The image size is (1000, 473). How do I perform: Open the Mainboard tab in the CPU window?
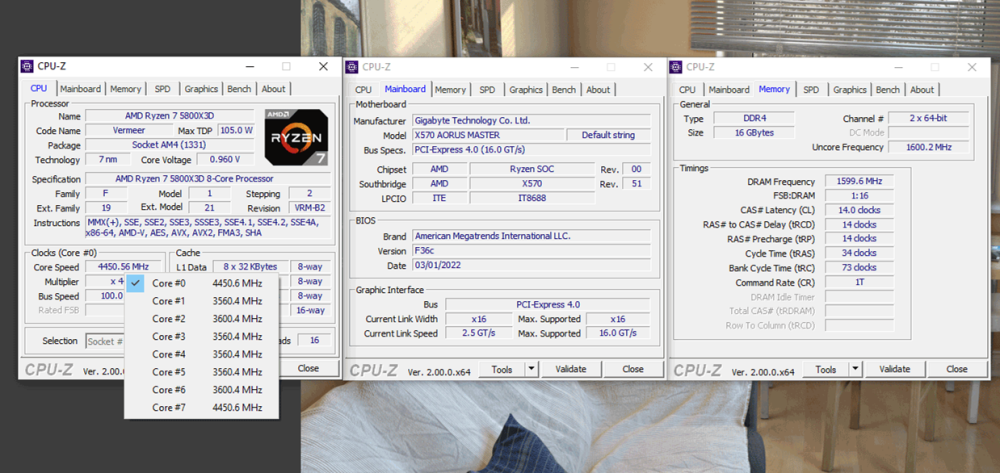pos(80,89)
